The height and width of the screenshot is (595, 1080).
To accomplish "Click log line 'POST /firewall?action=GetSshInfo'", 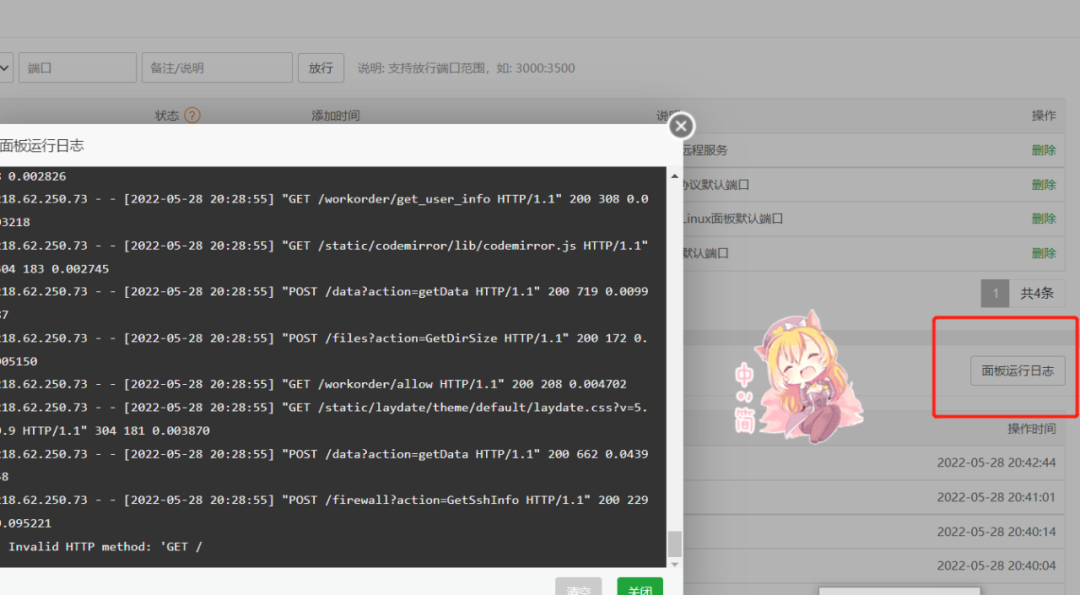I will point(324,511).
